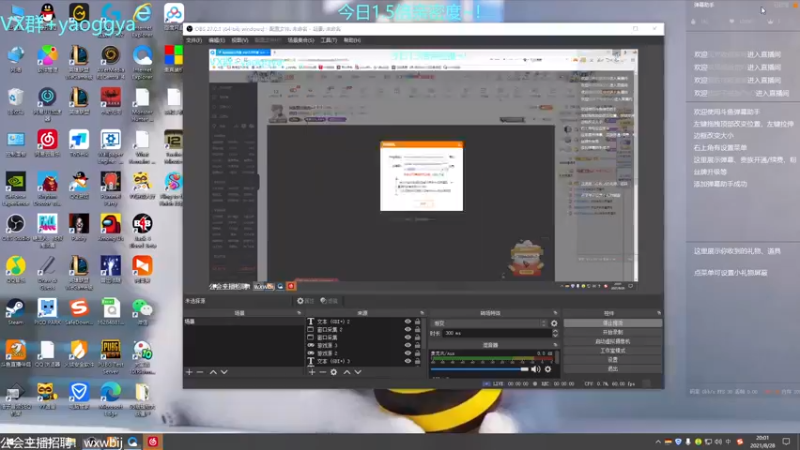This screenshot has width=800, height=450.
Task: Open the Recycle Bin on desktop
Action: [x=15, y=101]
